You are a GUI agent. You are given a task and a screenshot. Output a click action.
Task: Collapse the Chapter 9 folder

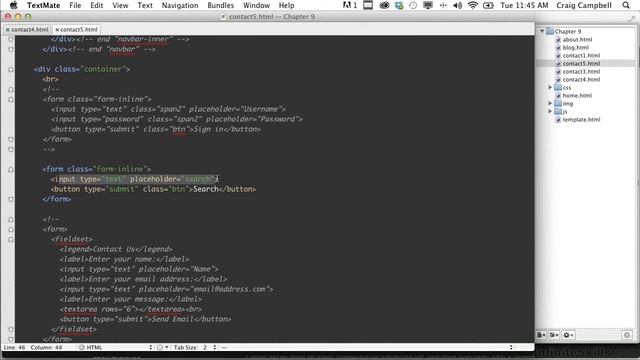pos(542,31)
